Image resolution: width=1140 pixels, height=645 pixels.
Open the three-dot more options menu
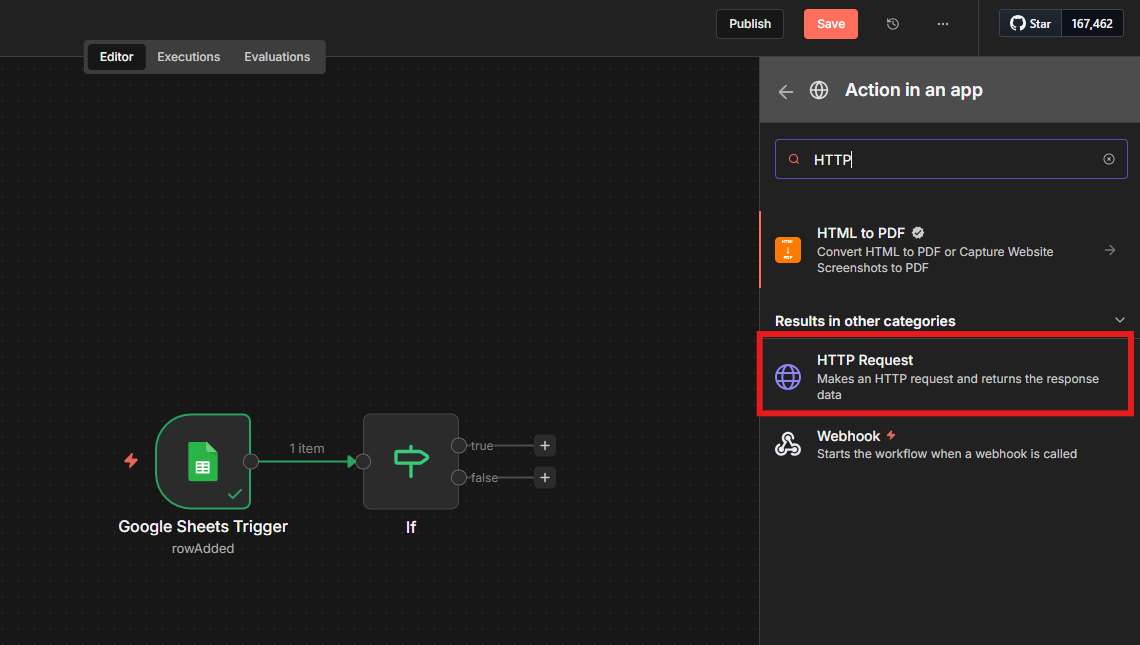point(942,24)
